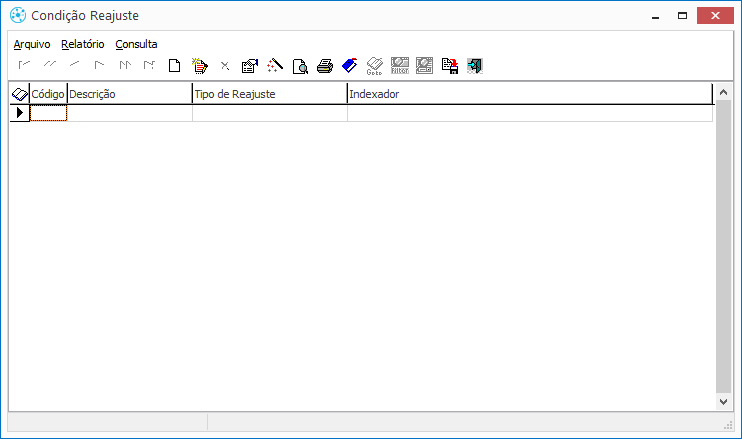Click the export-to-disk save icon
Image resolution: width=742 pixels, height=439 pixels.
(450, 66)
